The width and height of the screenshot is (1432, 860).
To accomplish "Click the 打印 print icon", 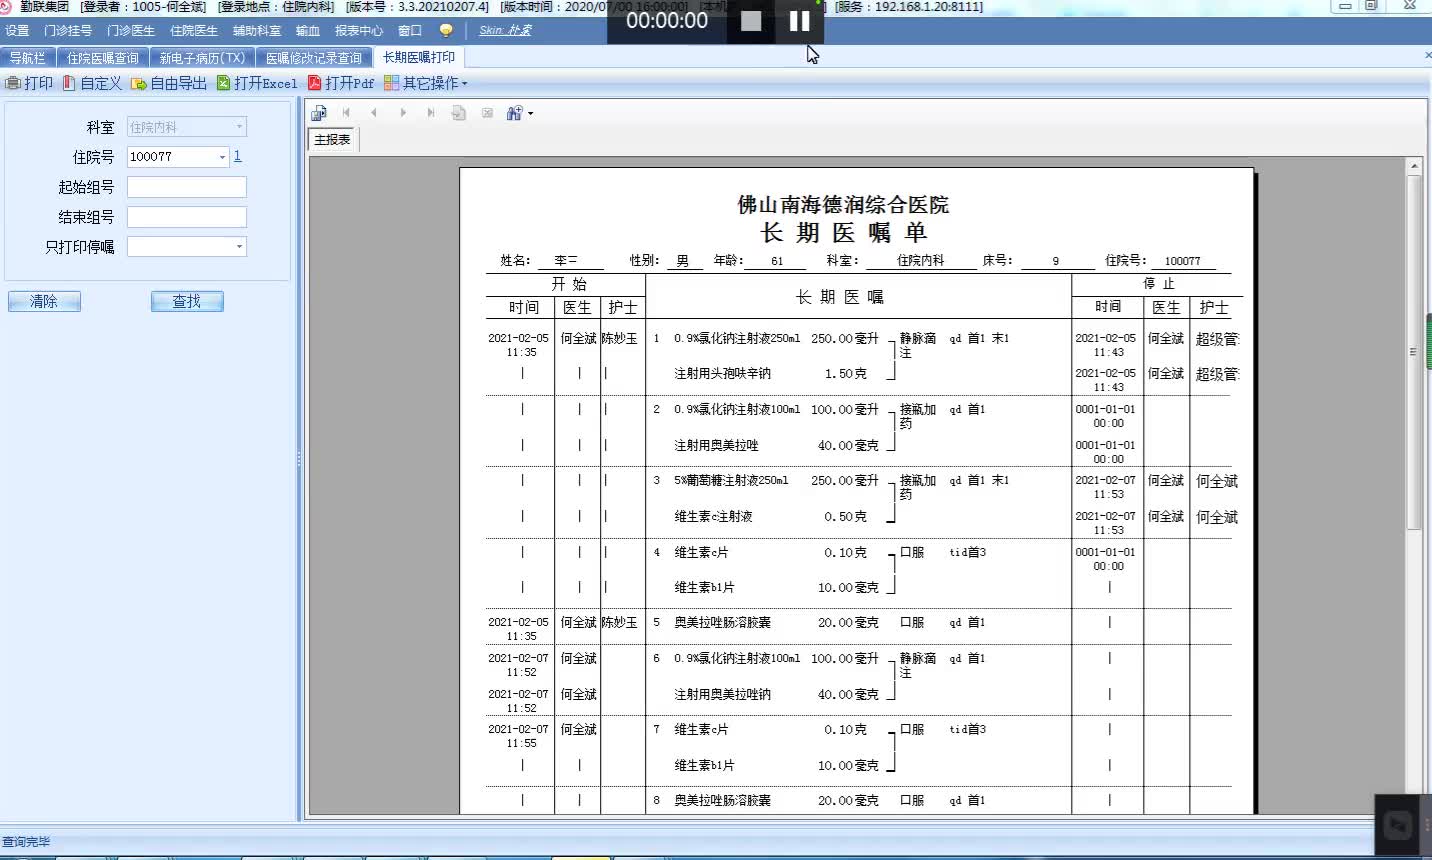I will (x=13, y=83).
